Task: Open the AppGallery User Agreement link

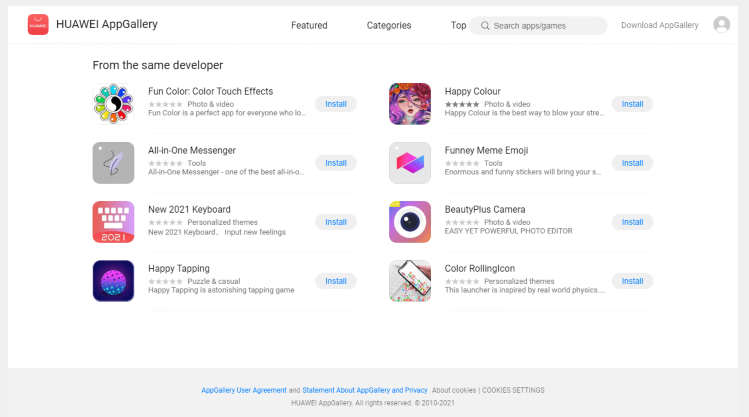Action: tap(244, 390)
